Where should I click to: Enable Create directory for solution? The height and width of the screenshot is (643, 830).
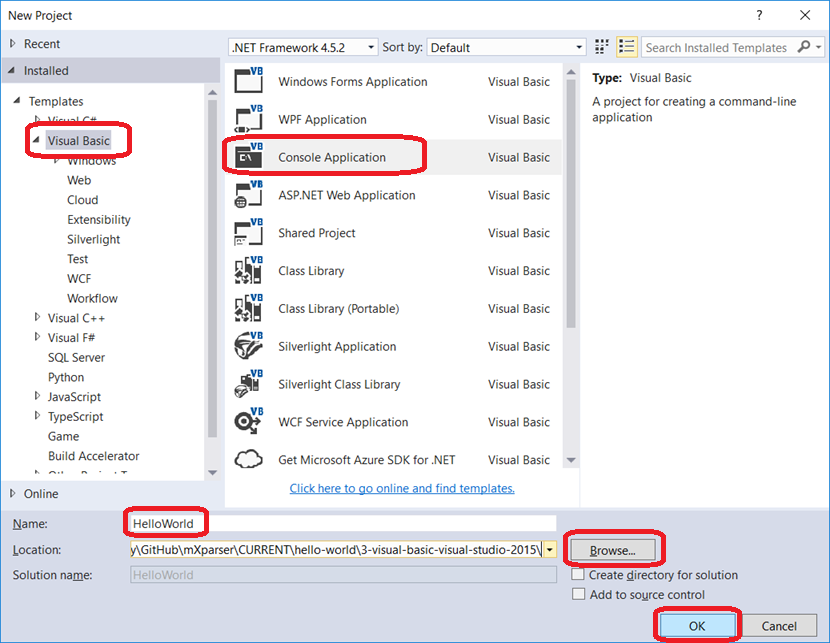pyautogui.click(x=577, y=574)
